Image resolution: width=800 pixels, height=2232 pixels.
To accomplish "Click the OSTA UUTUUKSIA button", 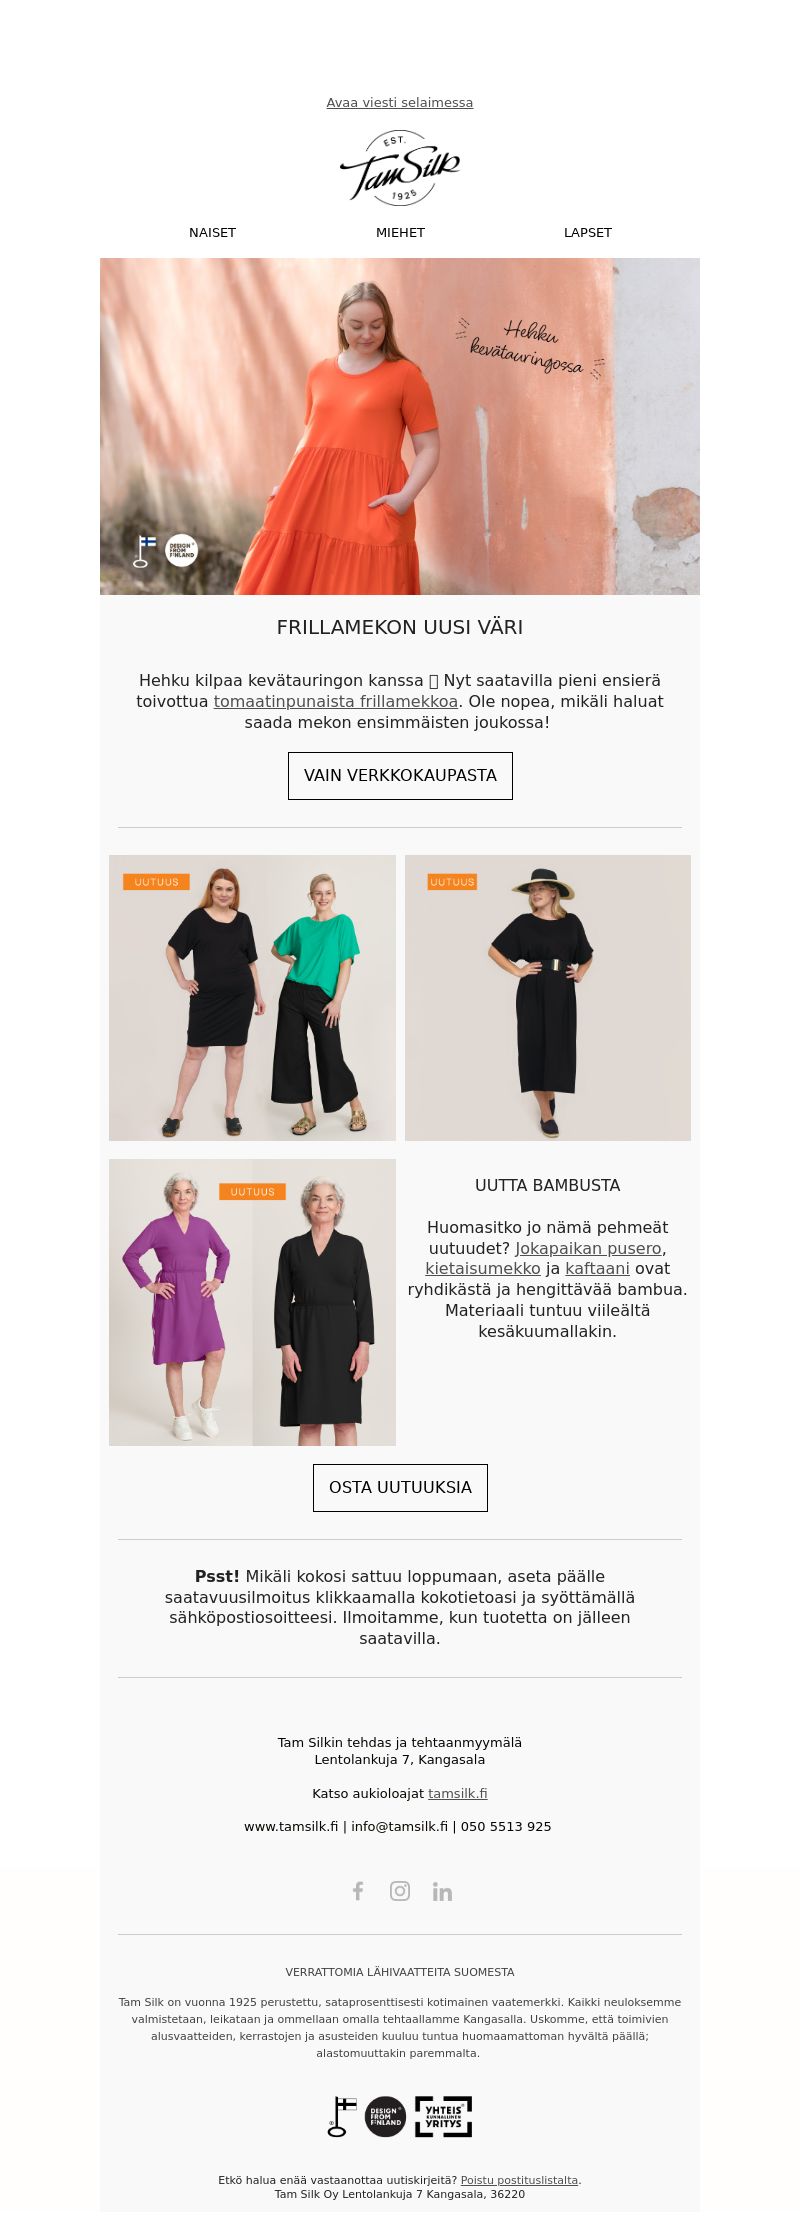I will (400, 1488).
